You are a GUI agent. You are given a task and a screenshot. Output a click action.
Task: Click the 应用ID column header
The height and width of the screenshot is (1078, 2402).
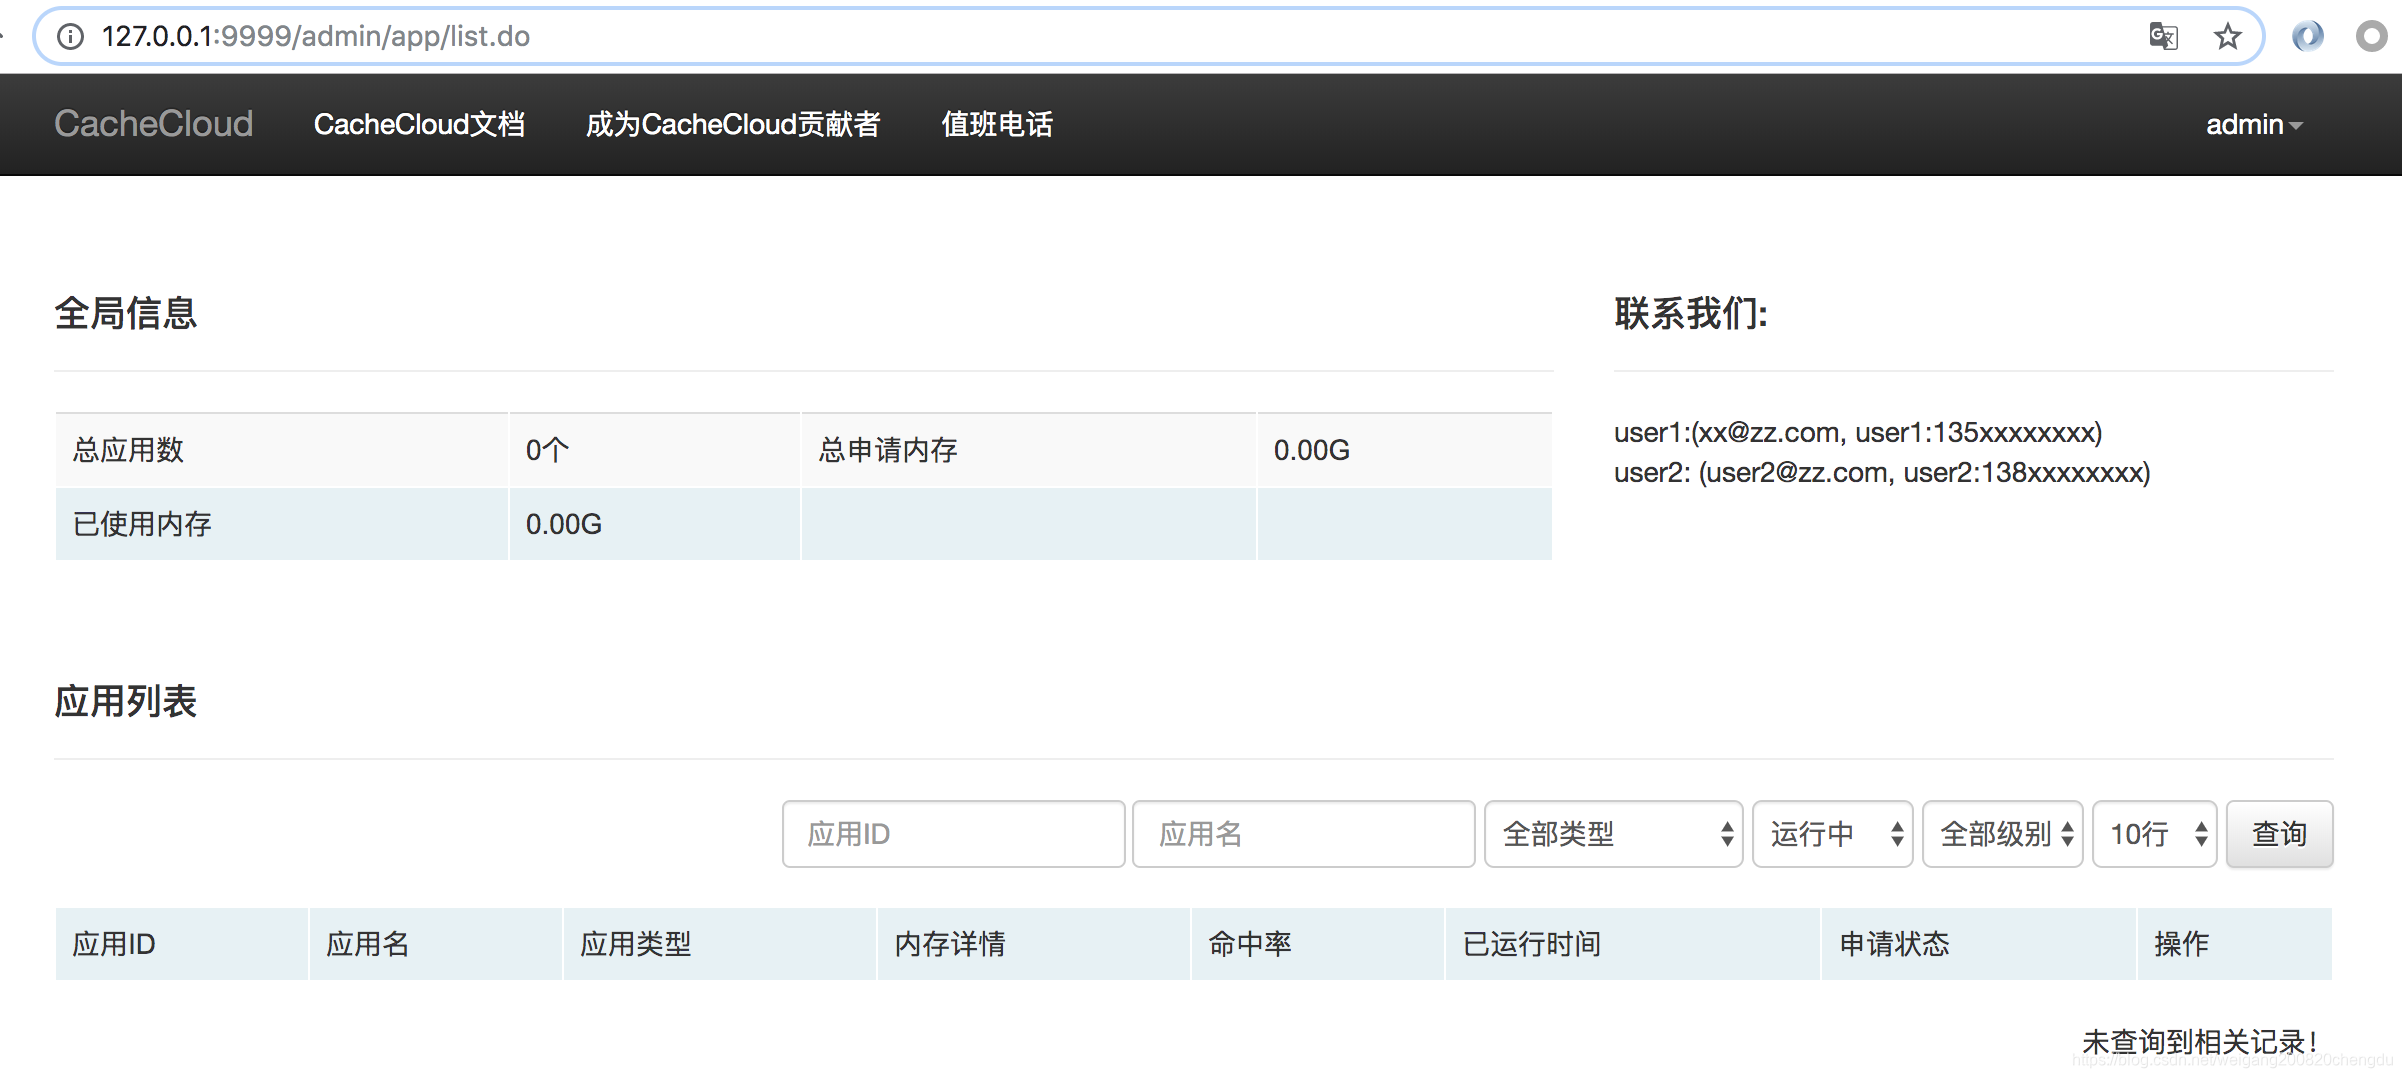tap(181, 944)
